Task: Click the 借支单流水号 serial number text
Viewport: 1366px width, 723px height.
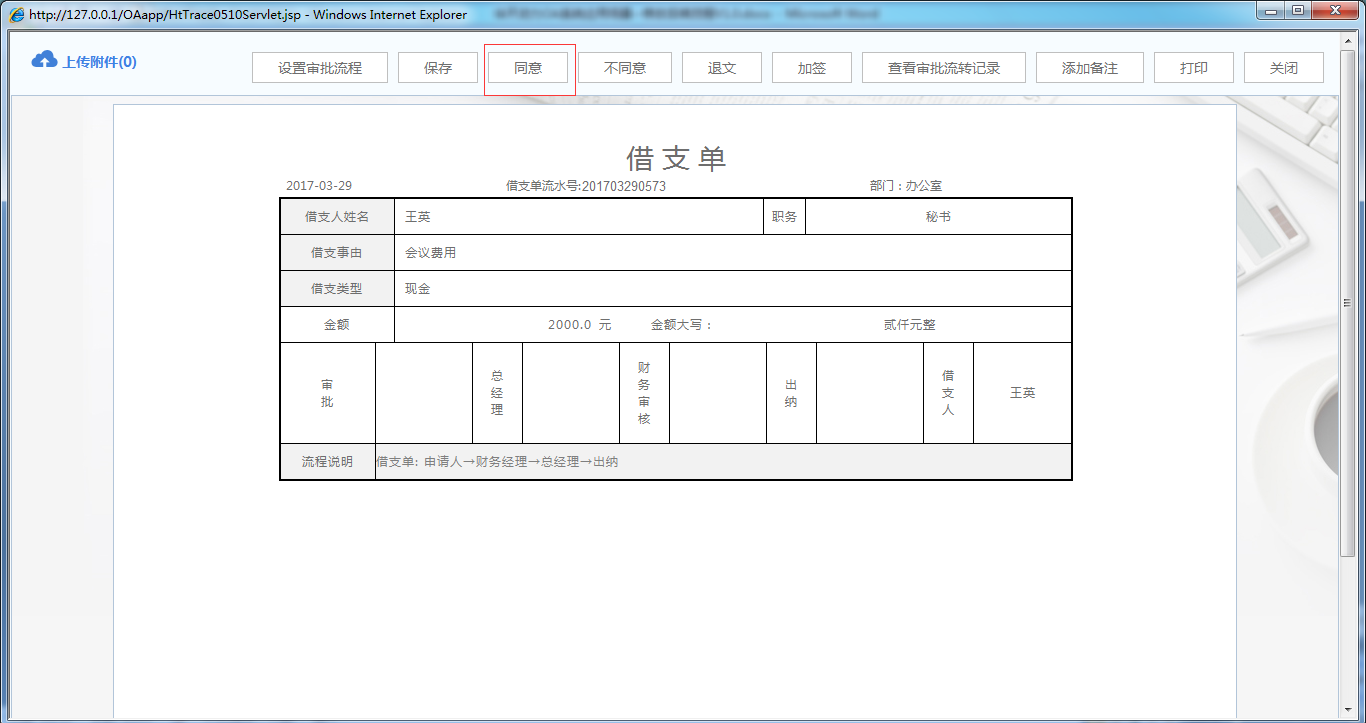Action: tap(586, 185)
